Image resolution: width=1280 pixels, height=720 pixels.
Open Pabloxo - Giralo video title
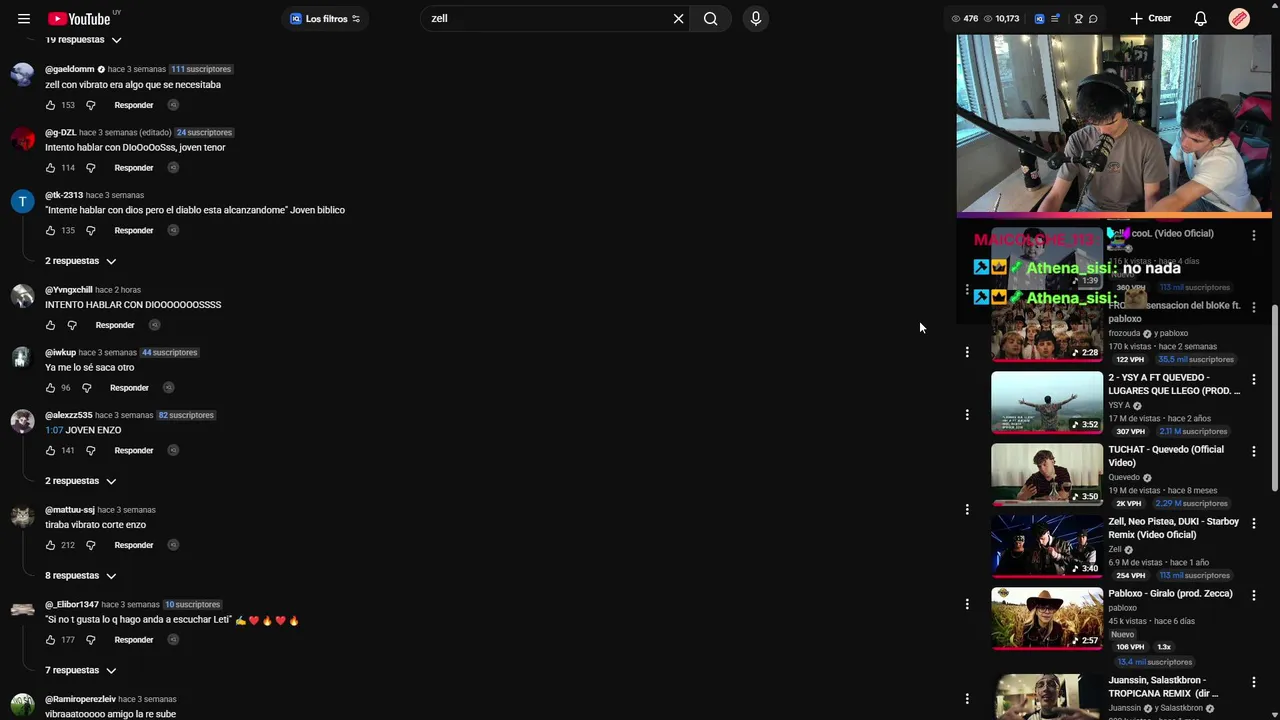[1170, 594]
